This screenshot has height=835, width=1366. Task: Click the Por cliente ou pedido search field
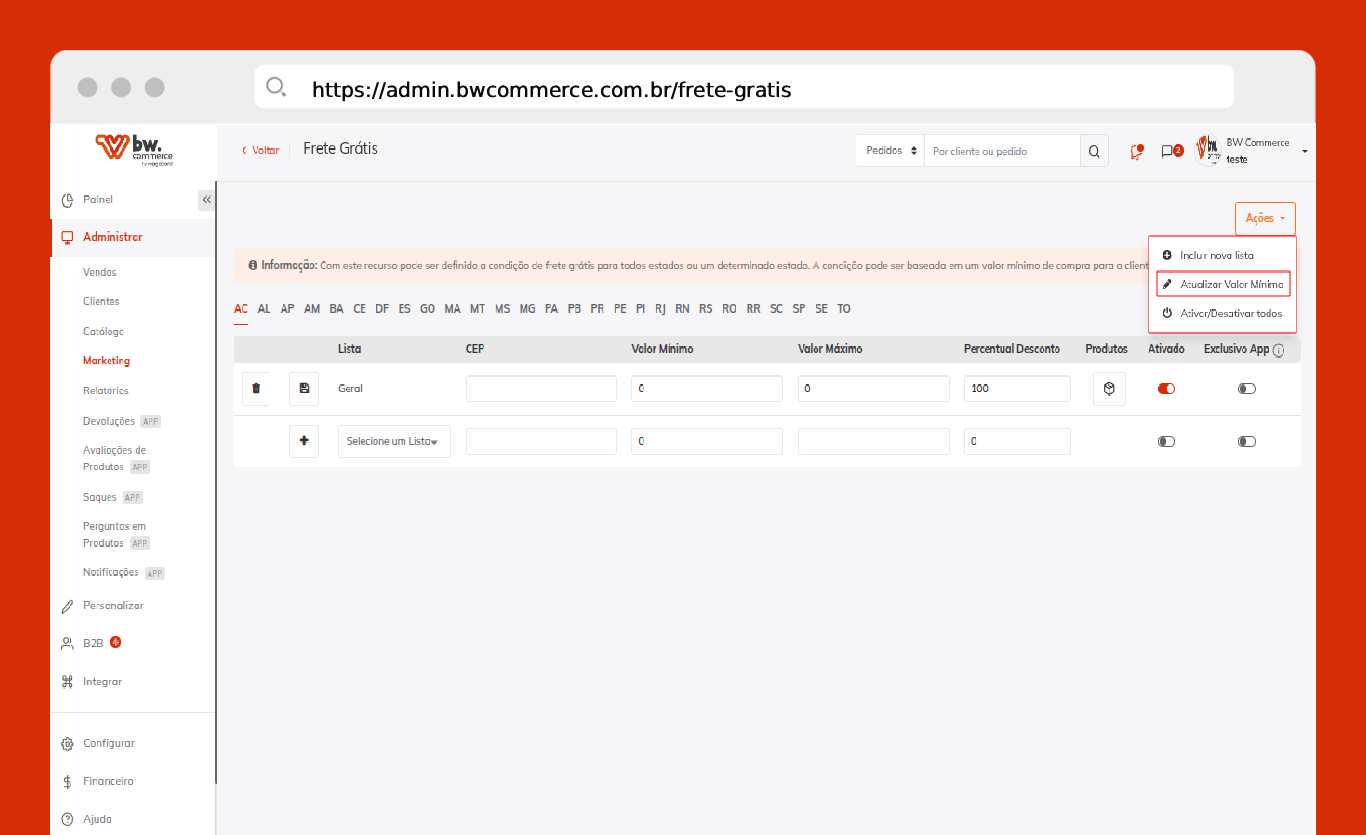tap(1002, 151)
